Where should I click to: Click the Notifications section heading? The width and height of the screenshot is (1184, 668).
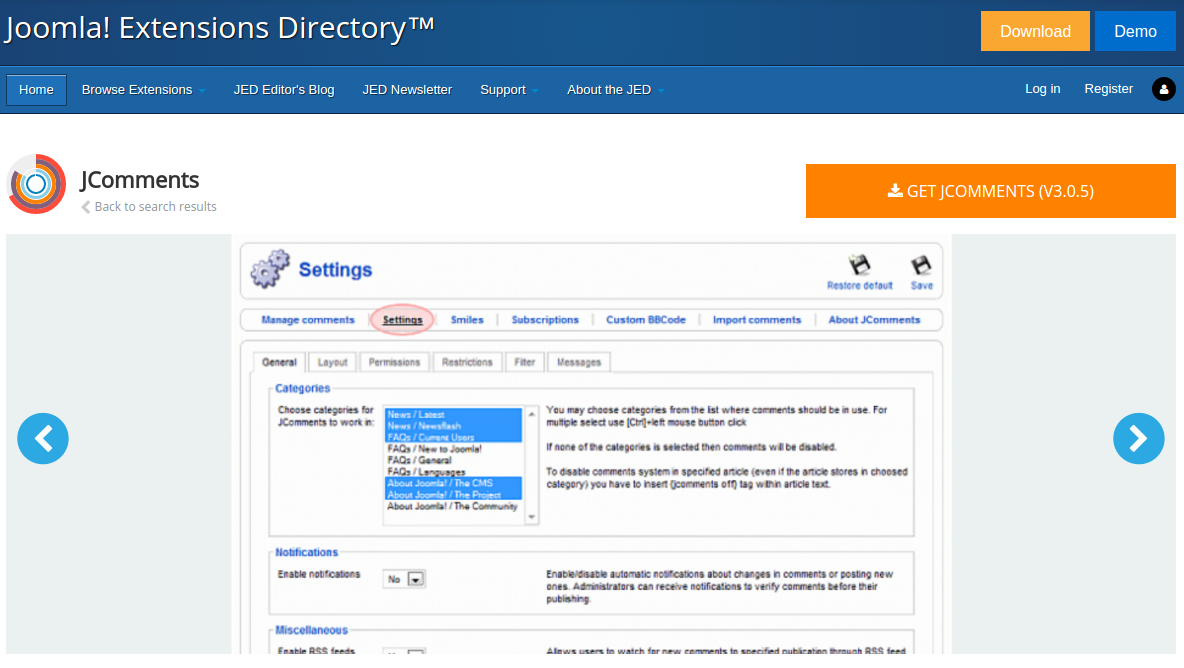click(307, 553)
